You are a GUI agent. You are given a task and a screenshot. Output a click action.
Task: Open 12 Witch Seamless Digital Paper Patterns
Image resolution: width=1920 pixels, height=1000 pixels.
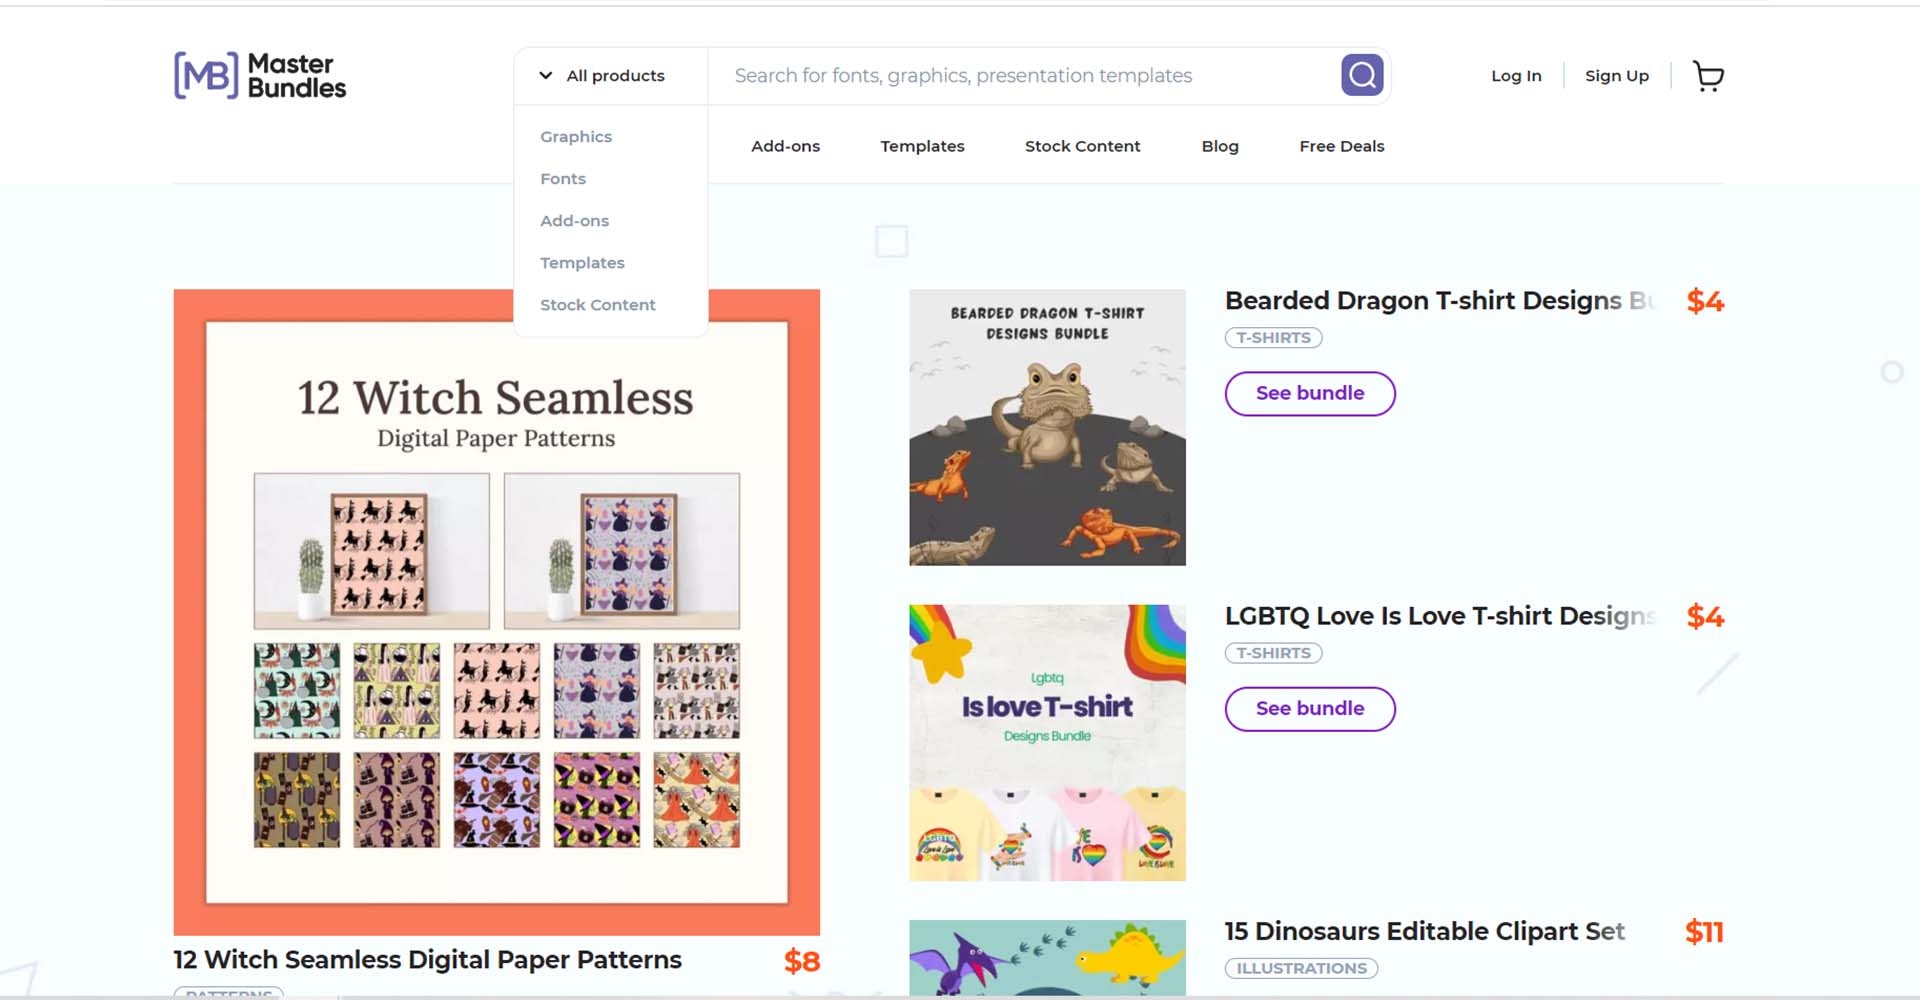pos(427,959)
